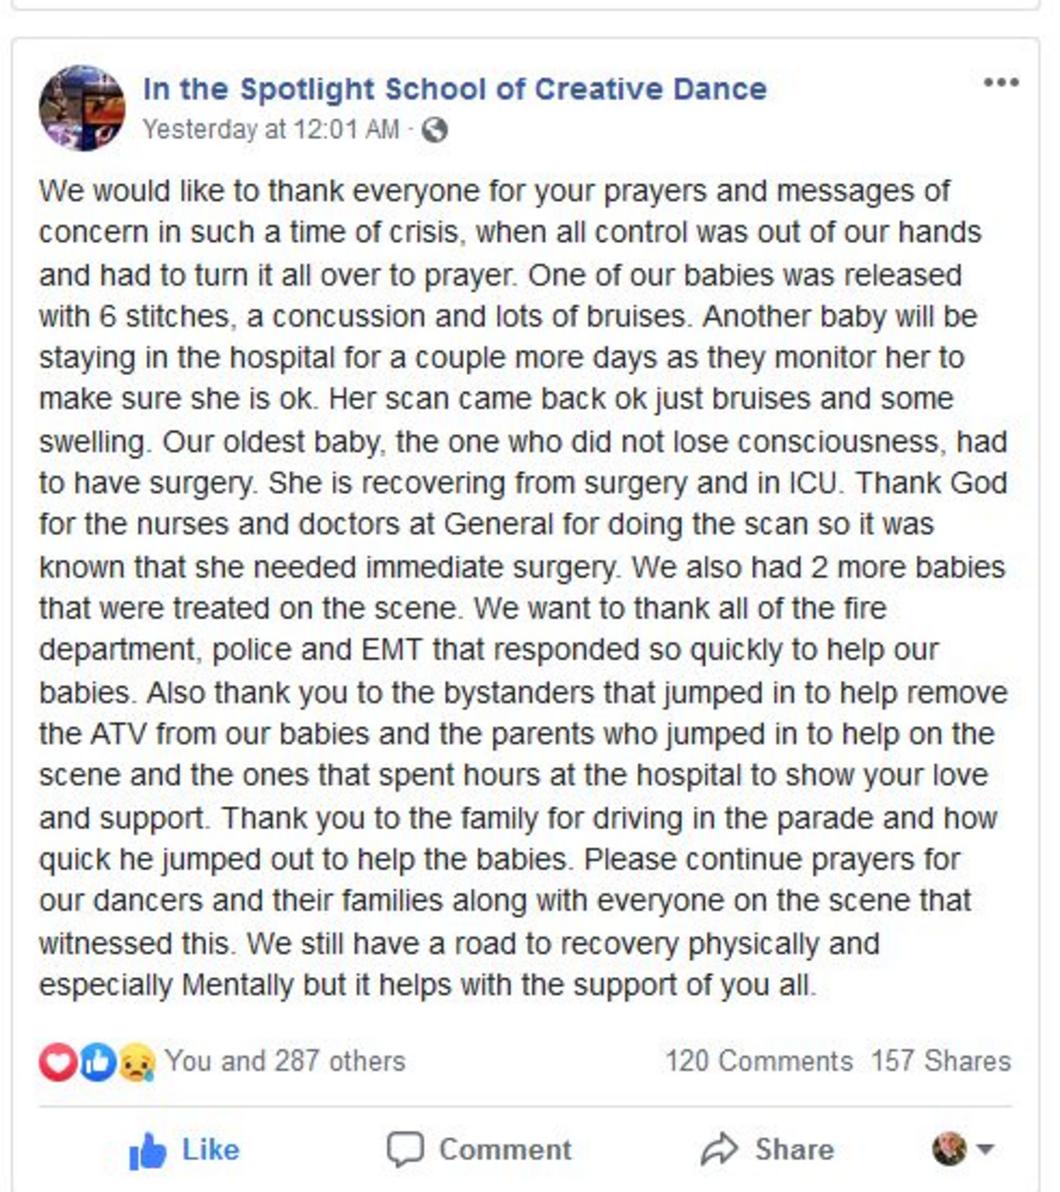Click the heart Love reaction icon
This screenshot has height=1192, width=1060.
click(x=58, y=1061)
